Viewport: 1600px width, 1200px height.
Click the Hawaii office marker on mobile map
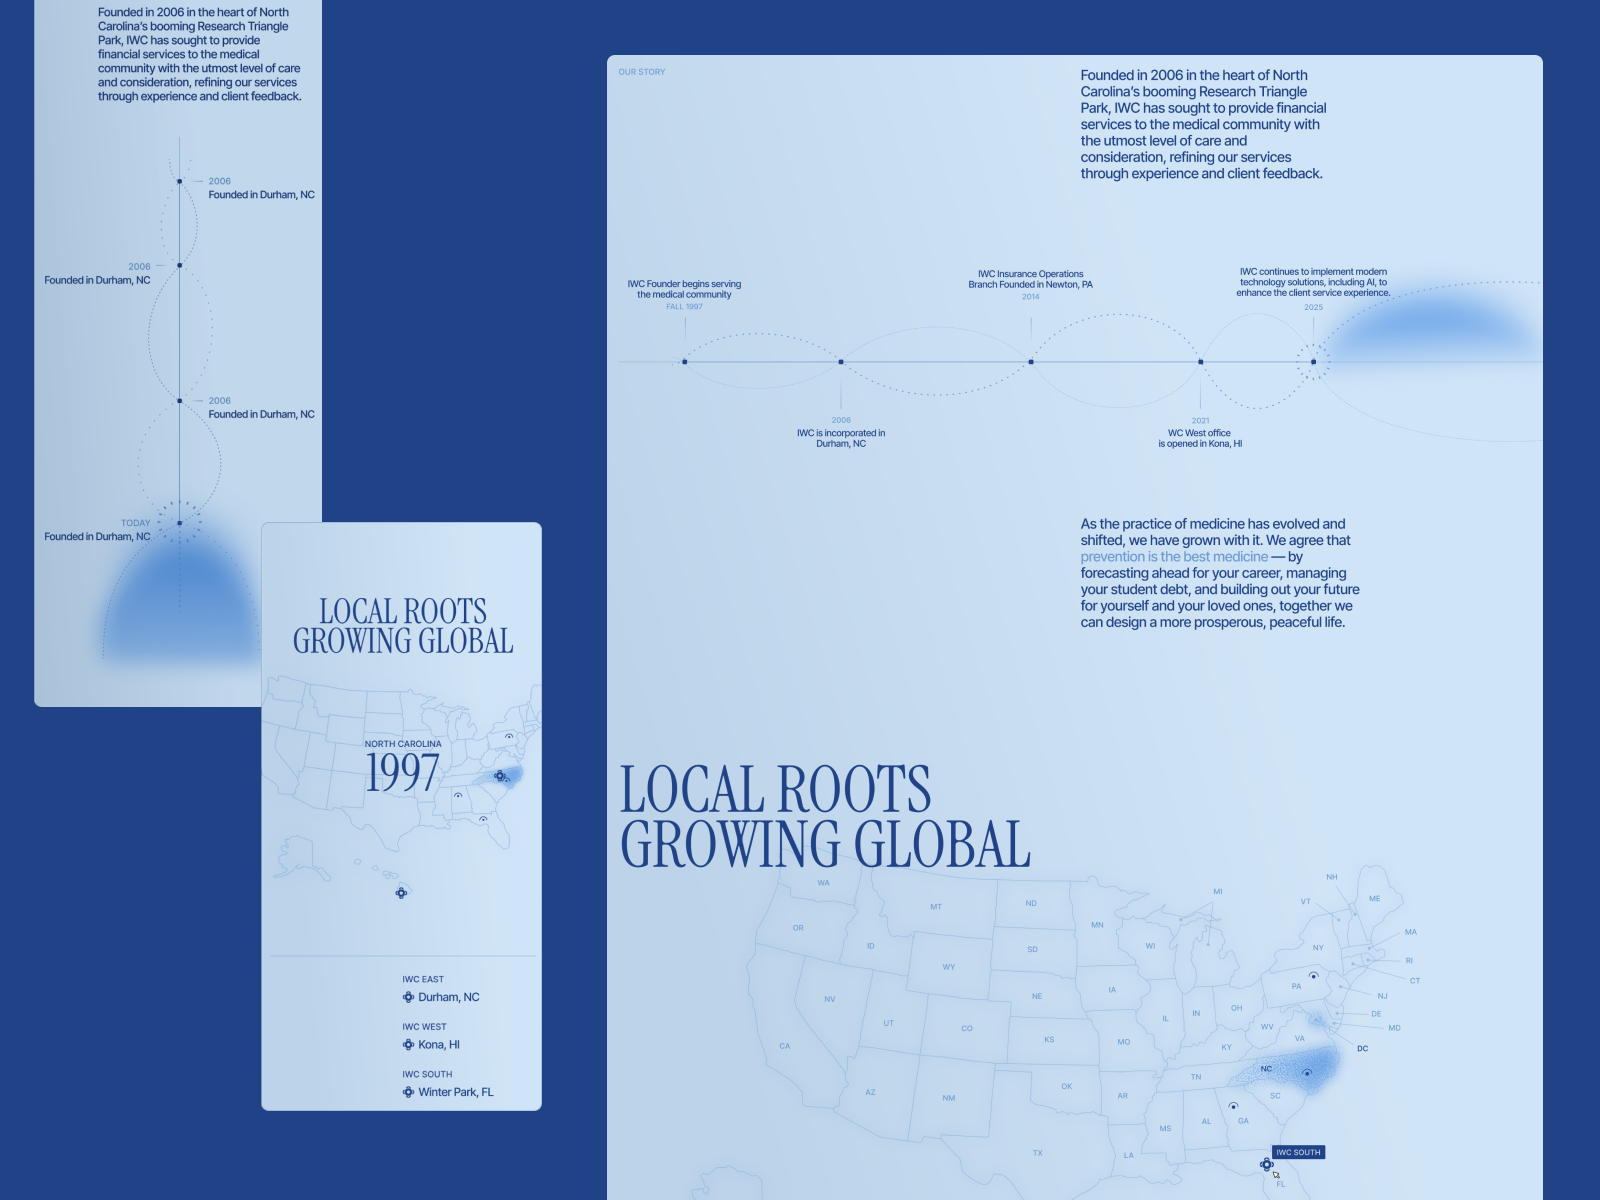[x=401, y=893]
